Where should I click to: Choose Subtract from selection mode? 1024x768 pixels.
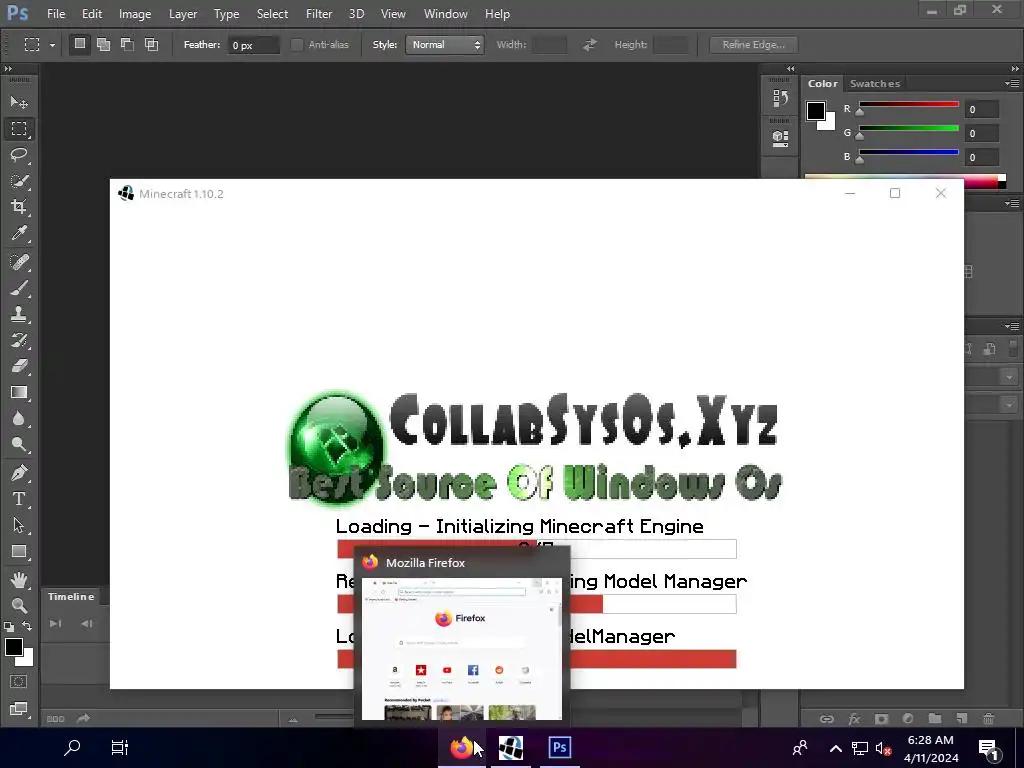(127, 44)
